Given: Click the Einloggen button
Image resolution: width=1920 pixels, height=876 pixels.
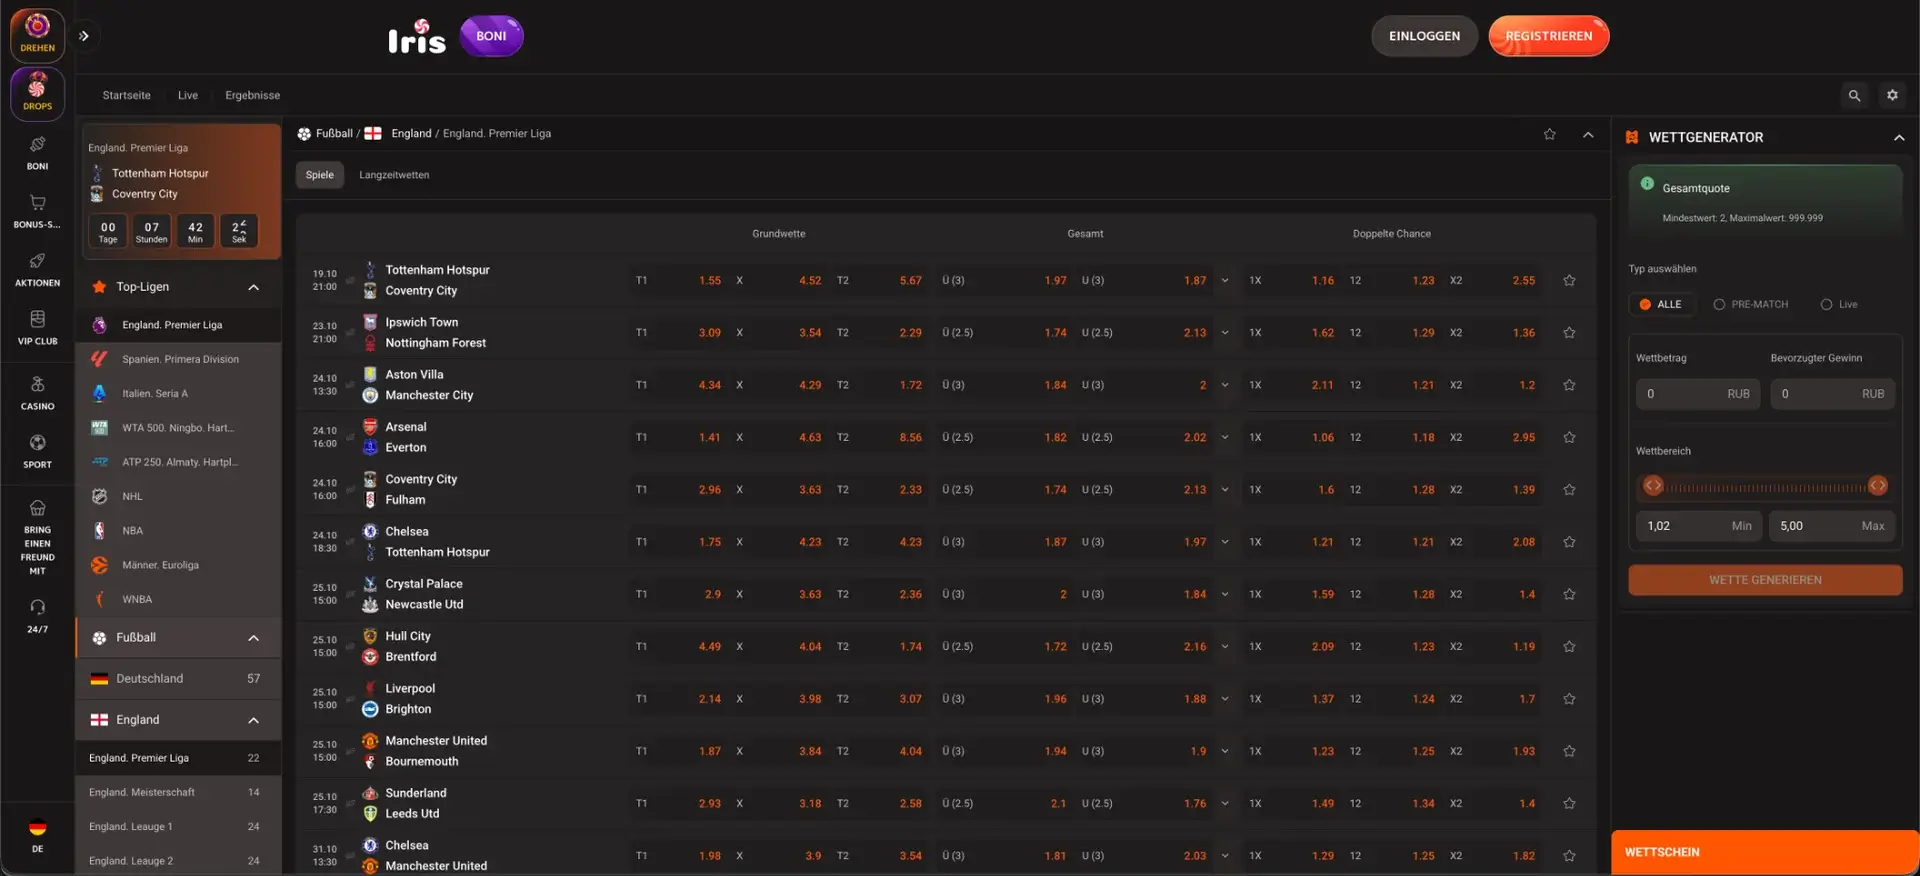Looking at the screenshot, I should pos(1424,36).
